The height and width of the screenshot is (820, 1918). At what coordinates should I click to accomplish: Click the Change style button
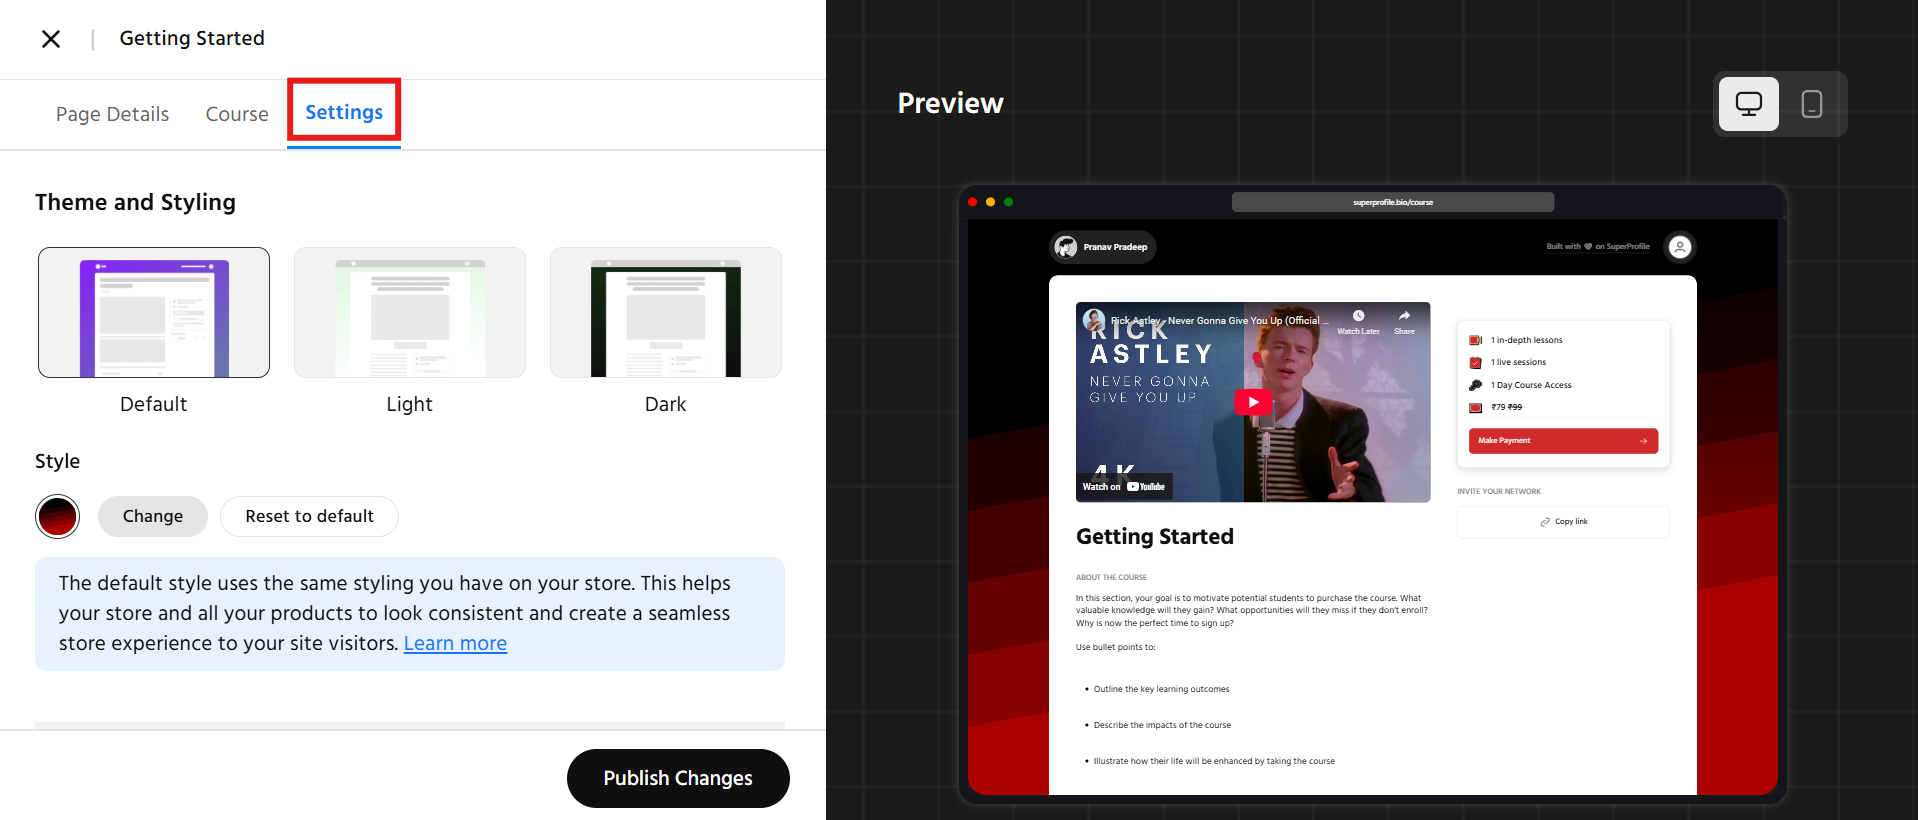click(x=153, y=516)
